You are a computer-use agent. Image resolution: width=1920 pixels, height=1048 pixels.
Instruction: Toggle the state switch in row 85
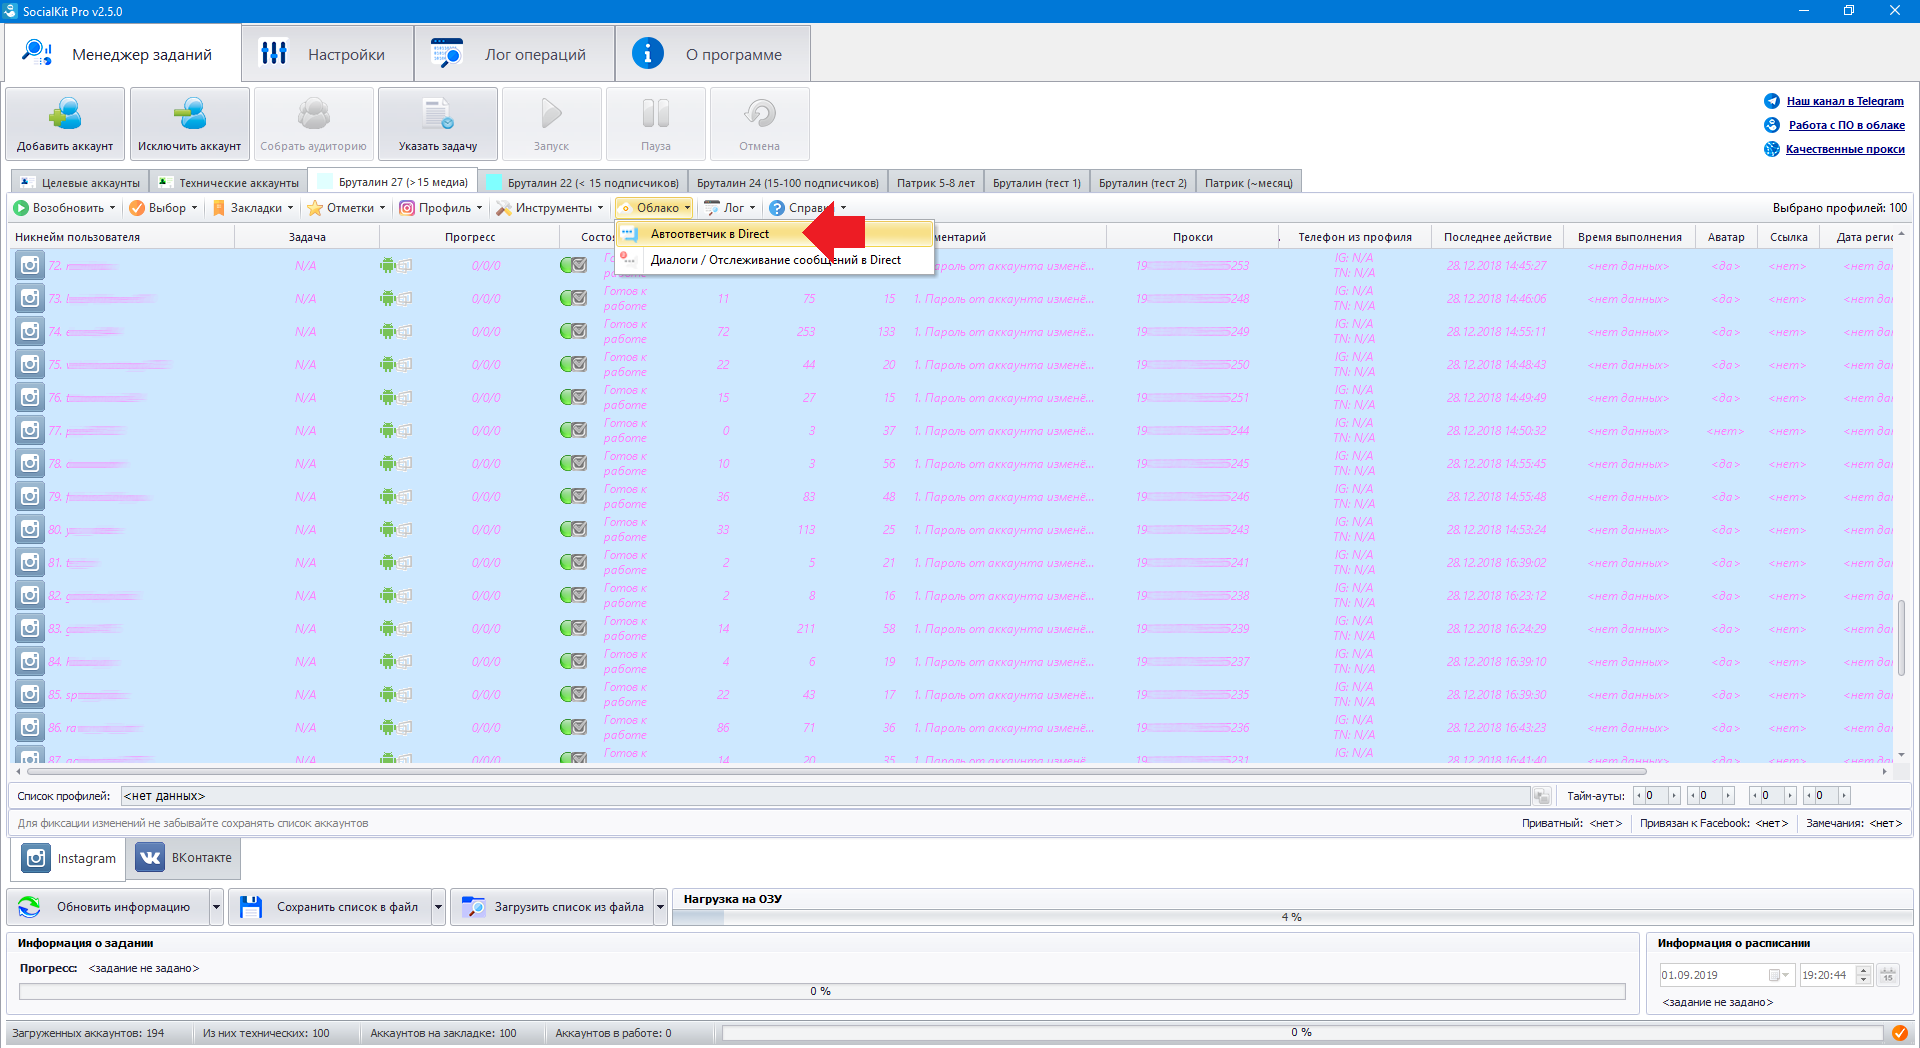(x=573, y=694)
